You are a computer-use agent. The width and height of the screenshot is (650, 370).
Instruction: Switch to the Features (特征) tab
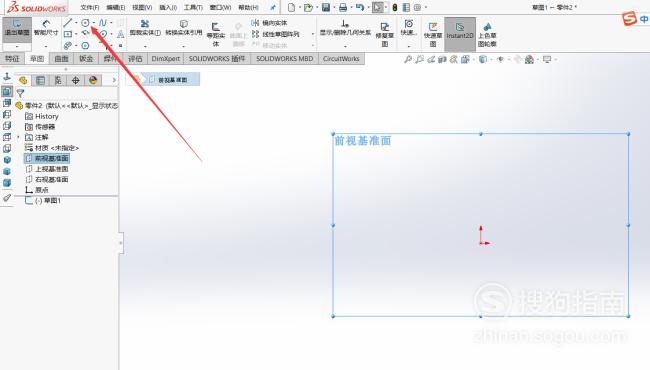(12, 59)
